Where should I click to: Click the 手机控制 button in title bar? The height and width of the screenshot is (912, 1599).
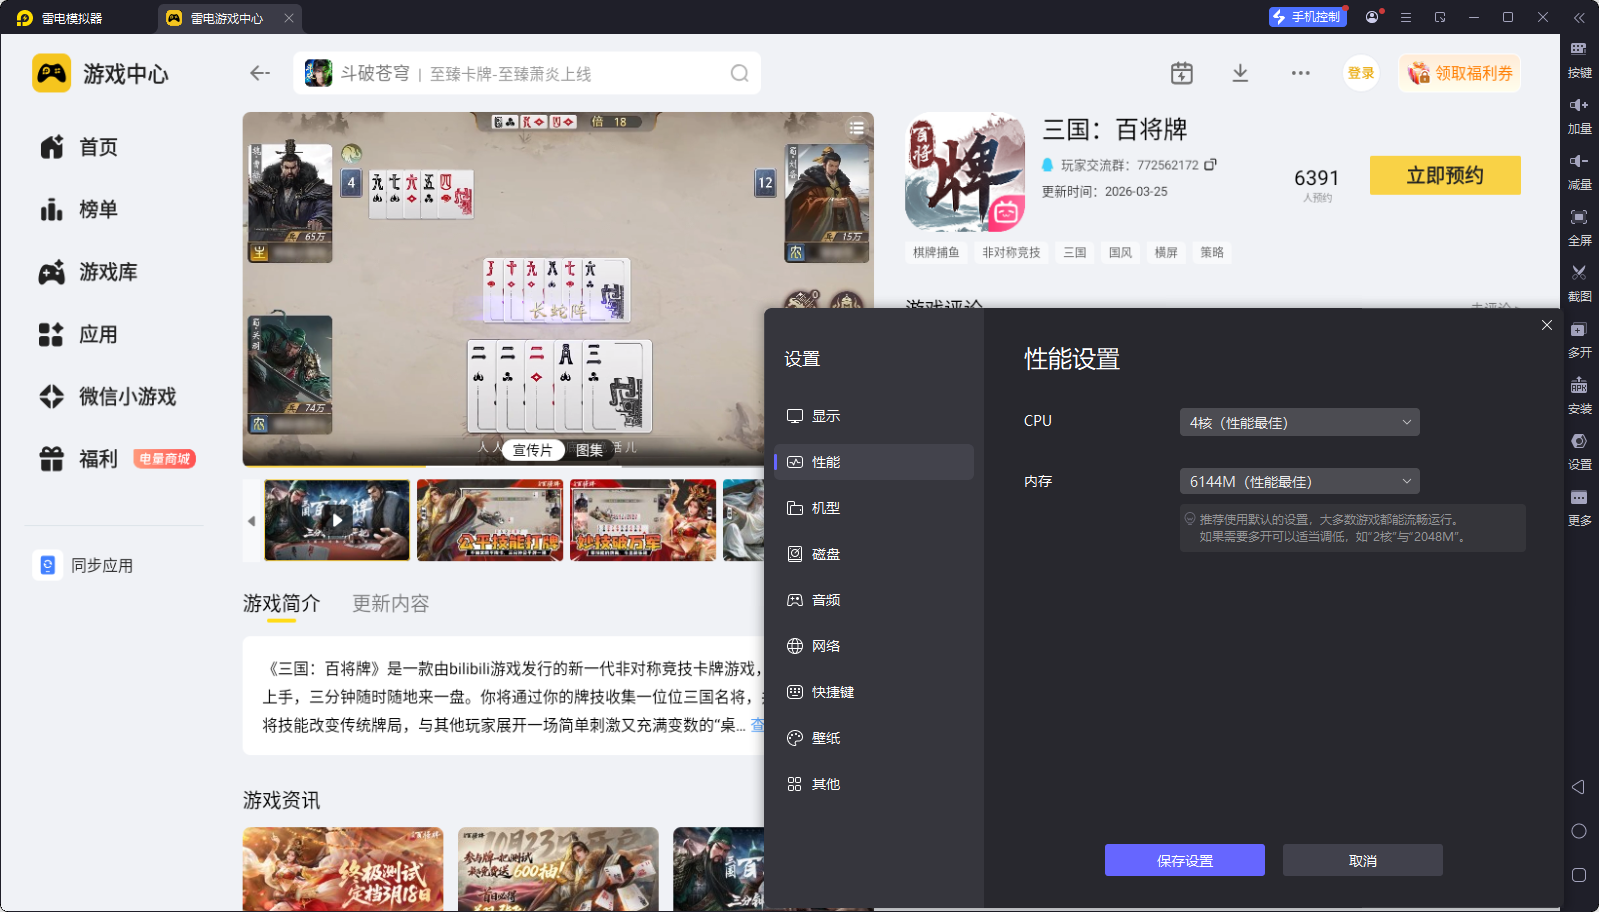coord(1307,17)
